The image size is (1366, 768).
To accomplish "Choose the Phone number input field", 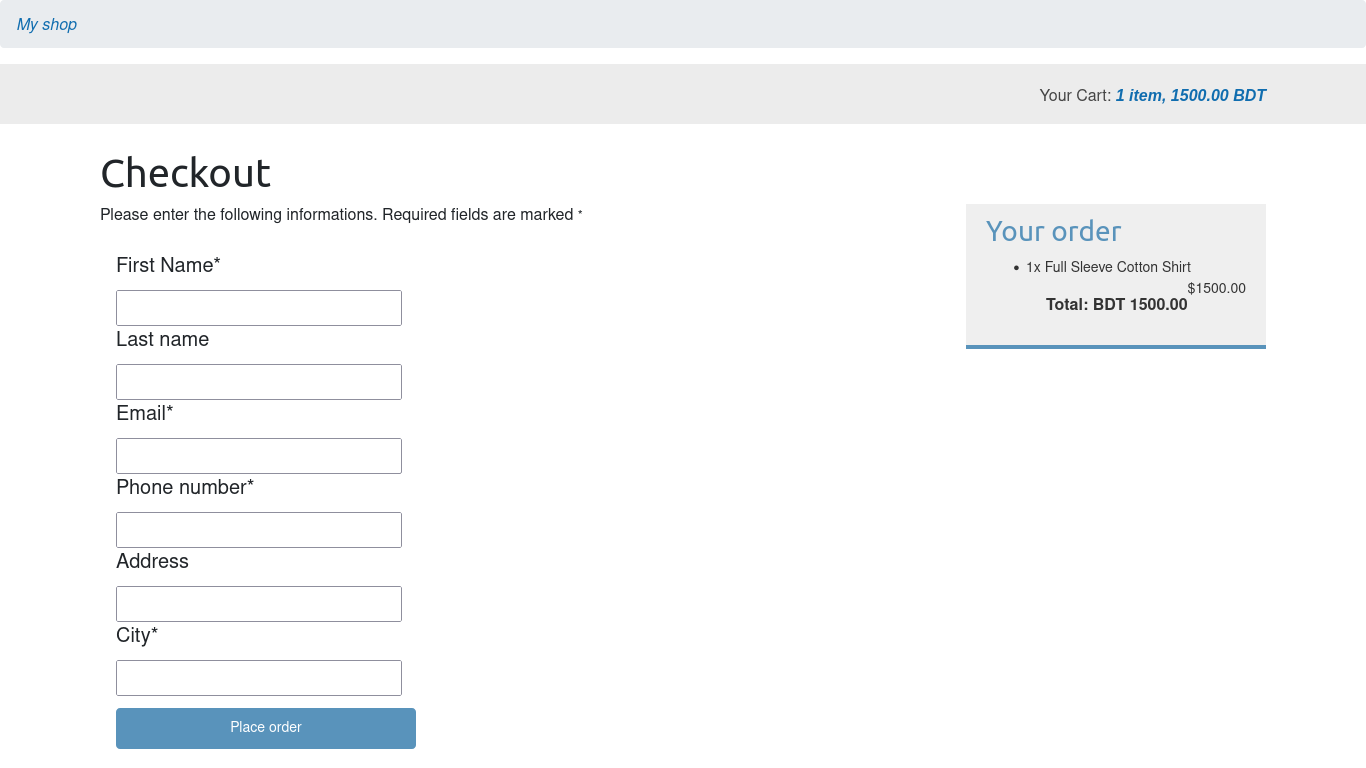I will pos(259,530).
